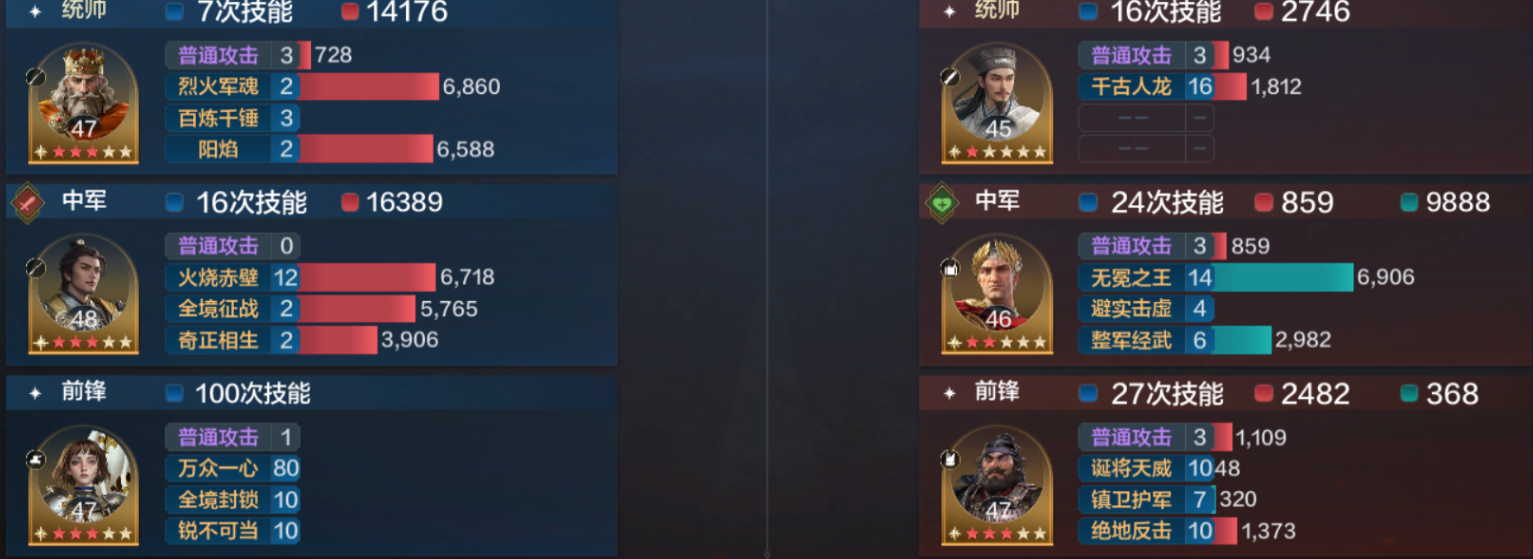This screenshot has width=1533, height=559.
Task: Click the green heart icon beside 中军
Action: (x=941, y=203)
